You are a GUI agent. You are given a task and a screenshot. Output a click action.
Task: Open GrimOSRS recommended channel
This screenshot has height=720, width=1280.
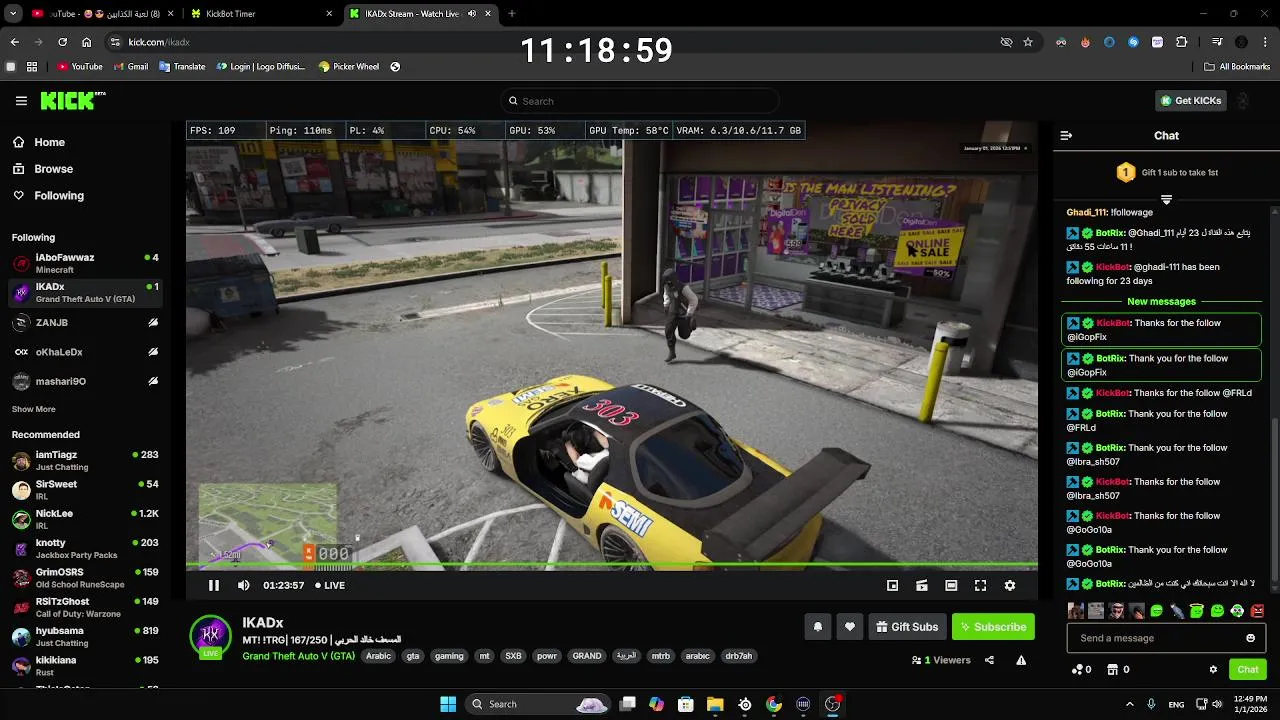(x=85, y=578)
